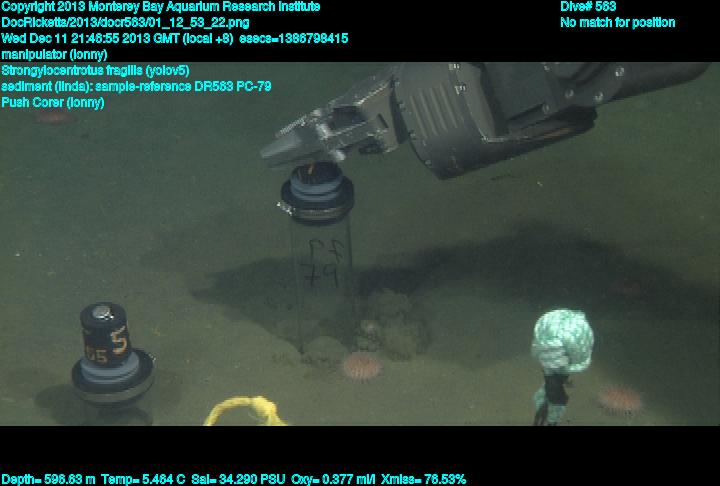Select the file path DocRicketts/2013/docr563/01_12_53_22.png
This screenshot has height=486, width=720.
125,23
